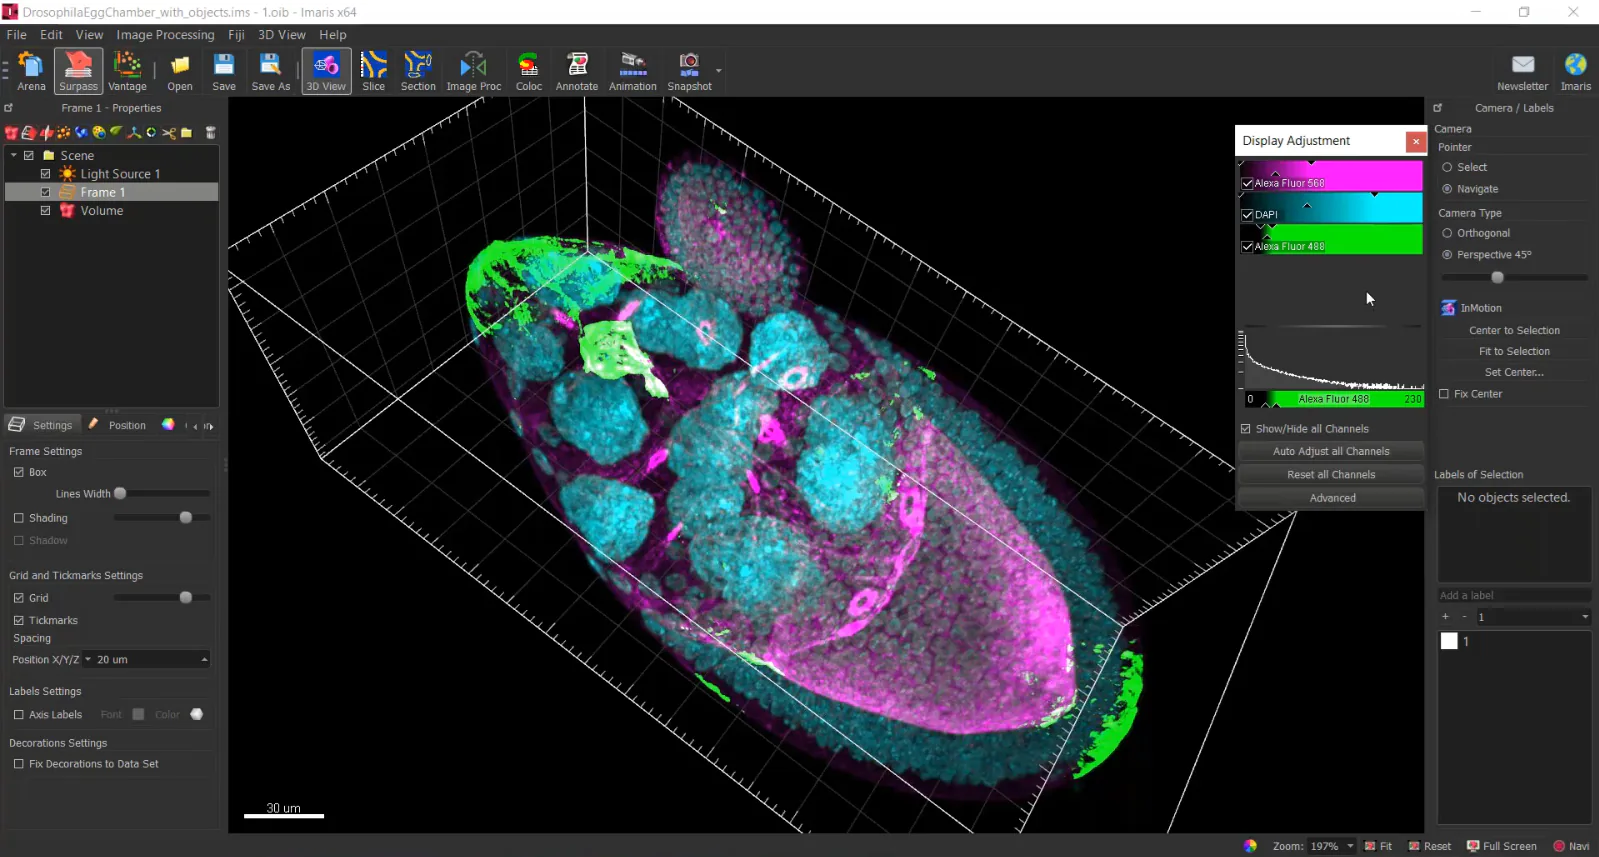This screenshot has height=857, width=1599.
Task: Open the Image Processing menu
Action: click(165, 35)
